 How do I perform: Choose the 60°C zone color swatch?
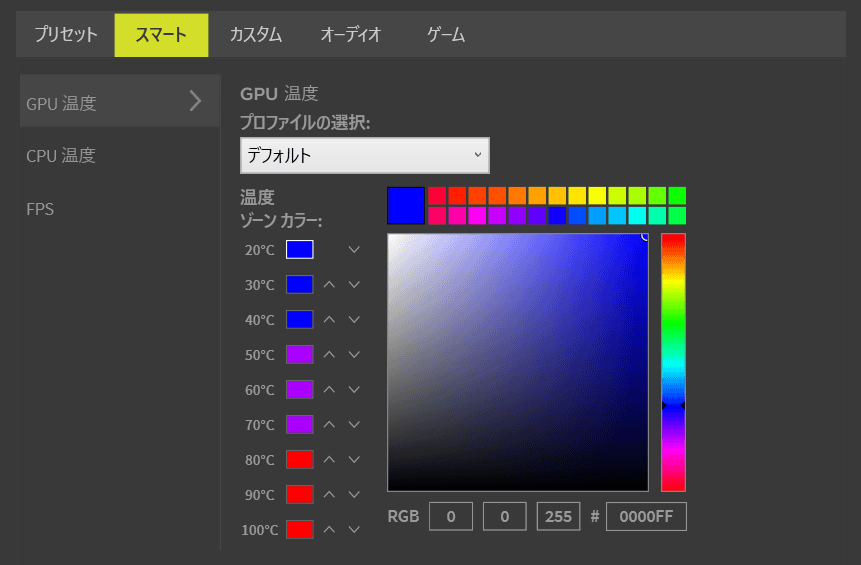coord(300,389)
